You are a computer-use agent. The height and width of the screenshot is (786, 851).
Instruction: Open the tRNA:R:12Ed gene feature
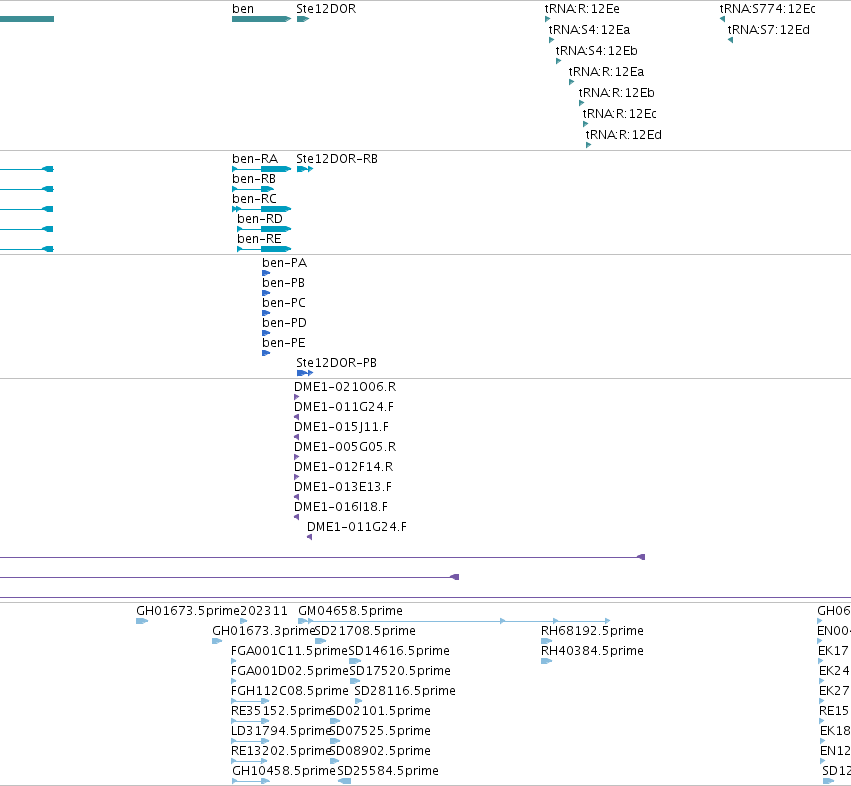pos(624,135)
